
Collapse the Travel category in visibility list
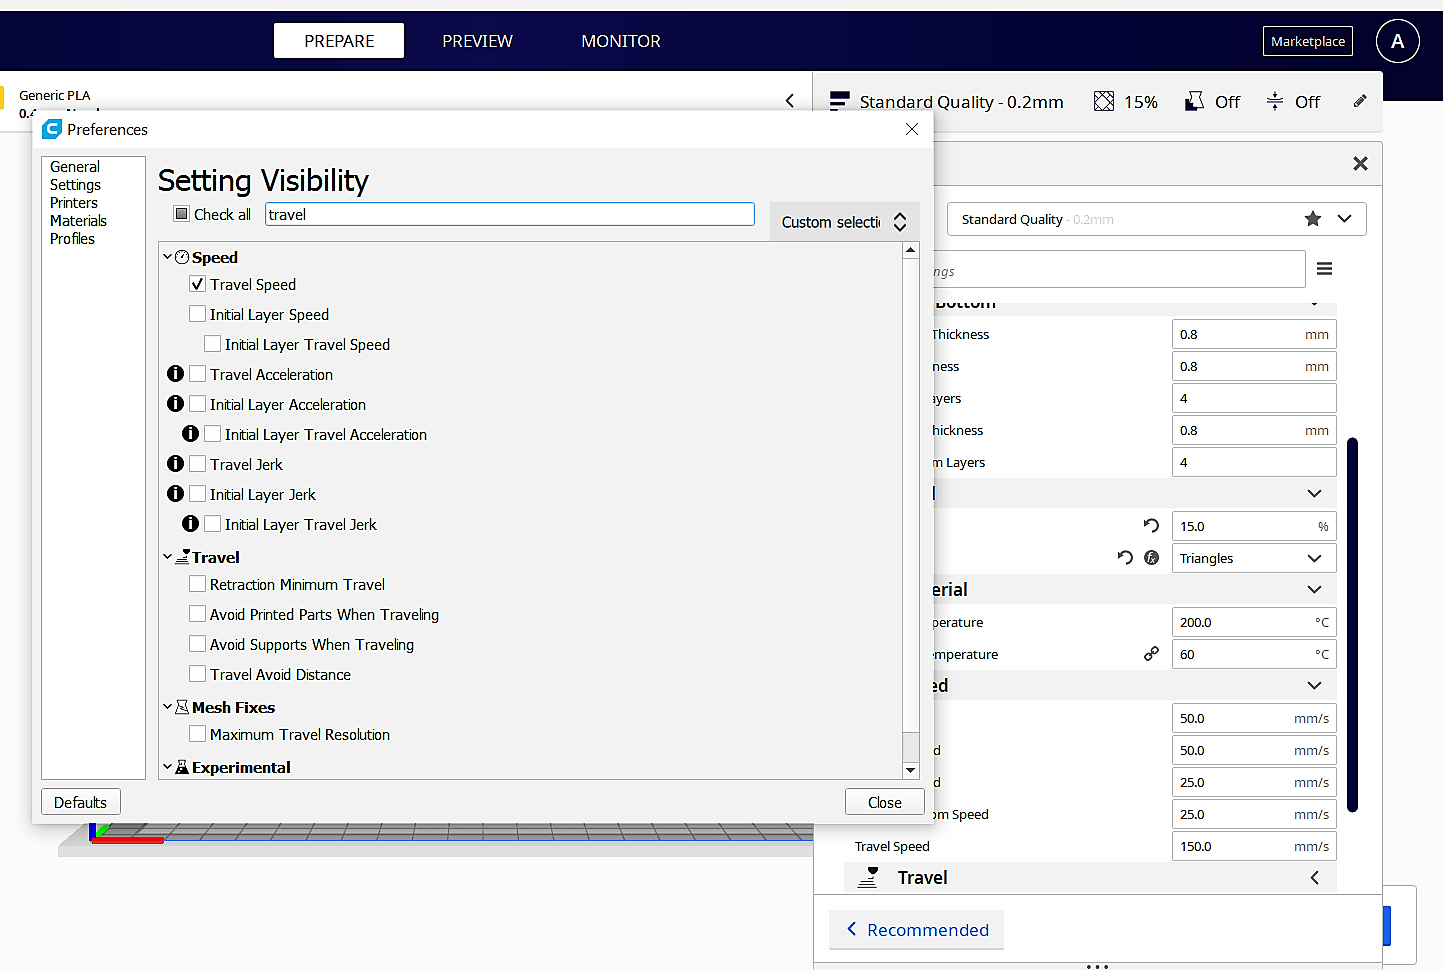pyautogui.click(x=168, y=557)
